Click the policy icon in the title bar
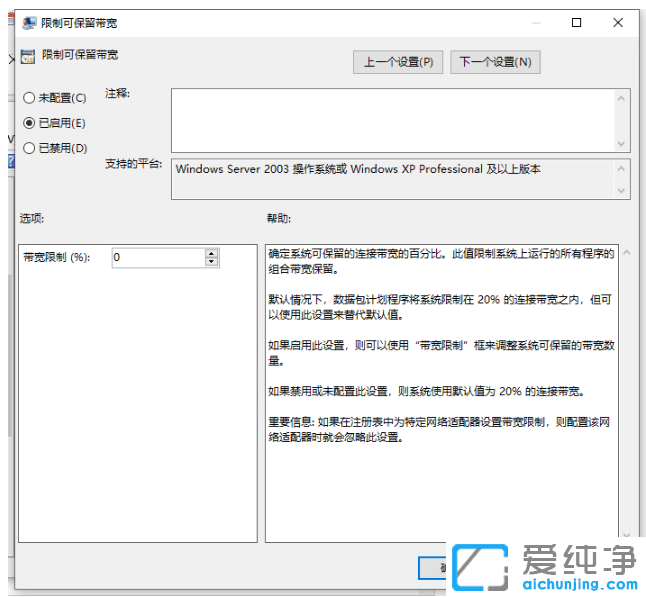The image size is (646, 597). (28, 23)
